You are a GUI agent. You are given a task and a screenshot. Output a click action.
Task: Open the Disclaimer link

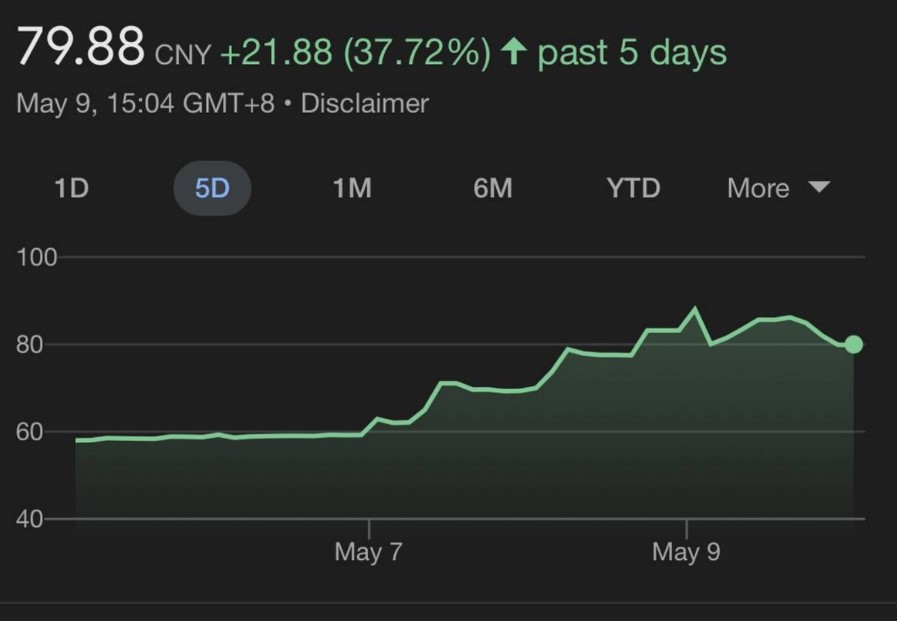(x=365, y=103)
